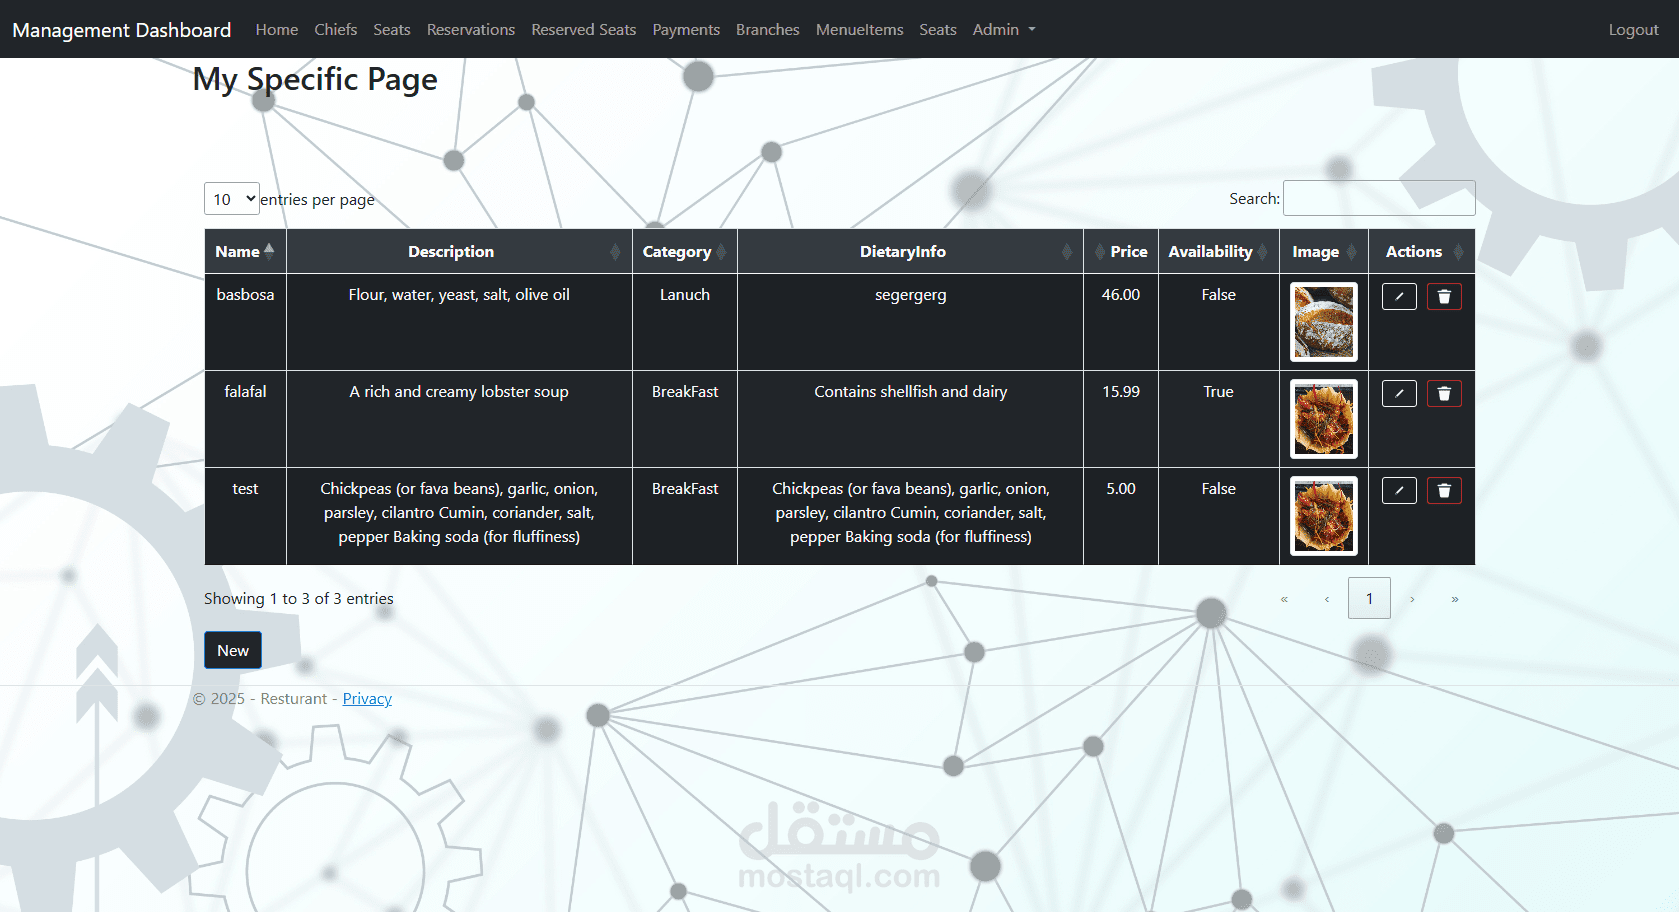This screenshot has height=912, width=1679.
Task: Open the basbosa image thumbnail
Action: coord(1324,322)
